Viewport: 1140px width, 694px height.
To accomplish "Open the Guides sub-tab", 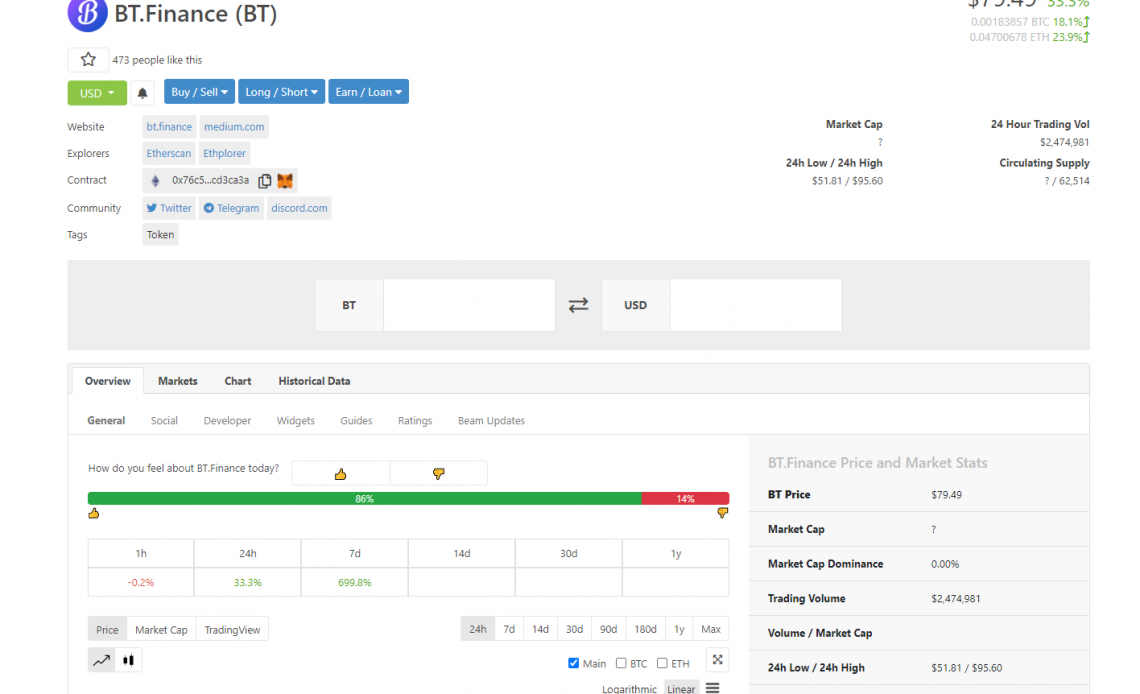I will click(356, 421).
